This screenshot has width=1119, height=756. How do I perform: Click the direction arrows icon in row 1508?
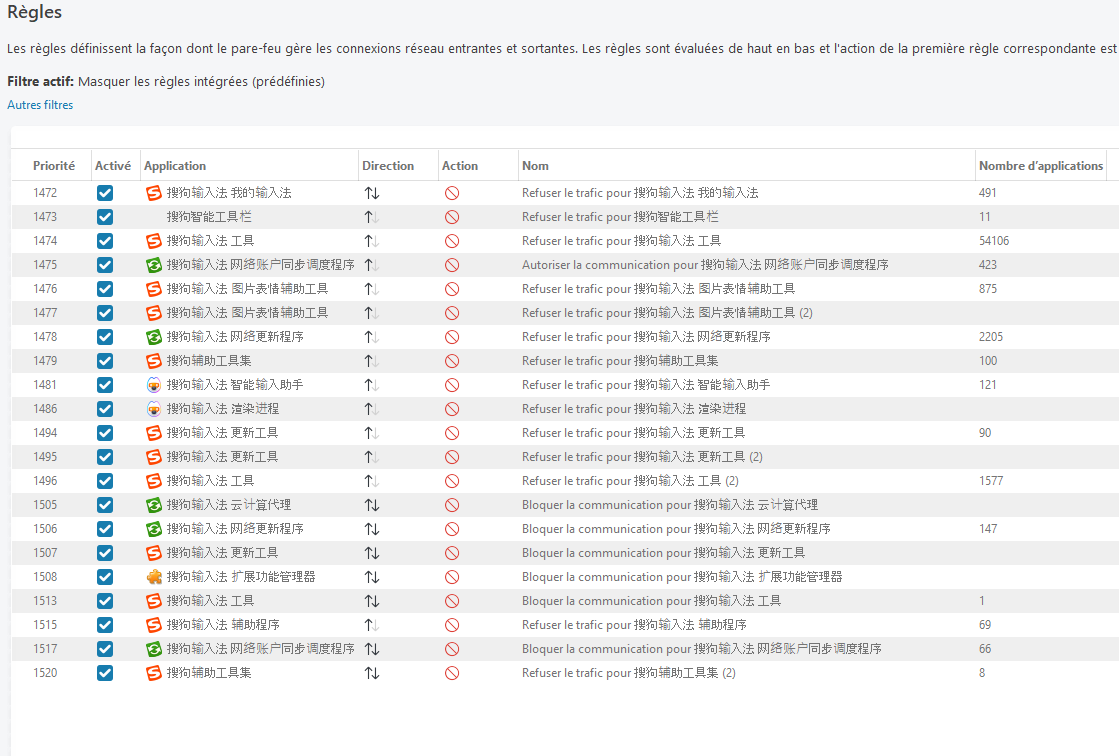coord(372,577)
